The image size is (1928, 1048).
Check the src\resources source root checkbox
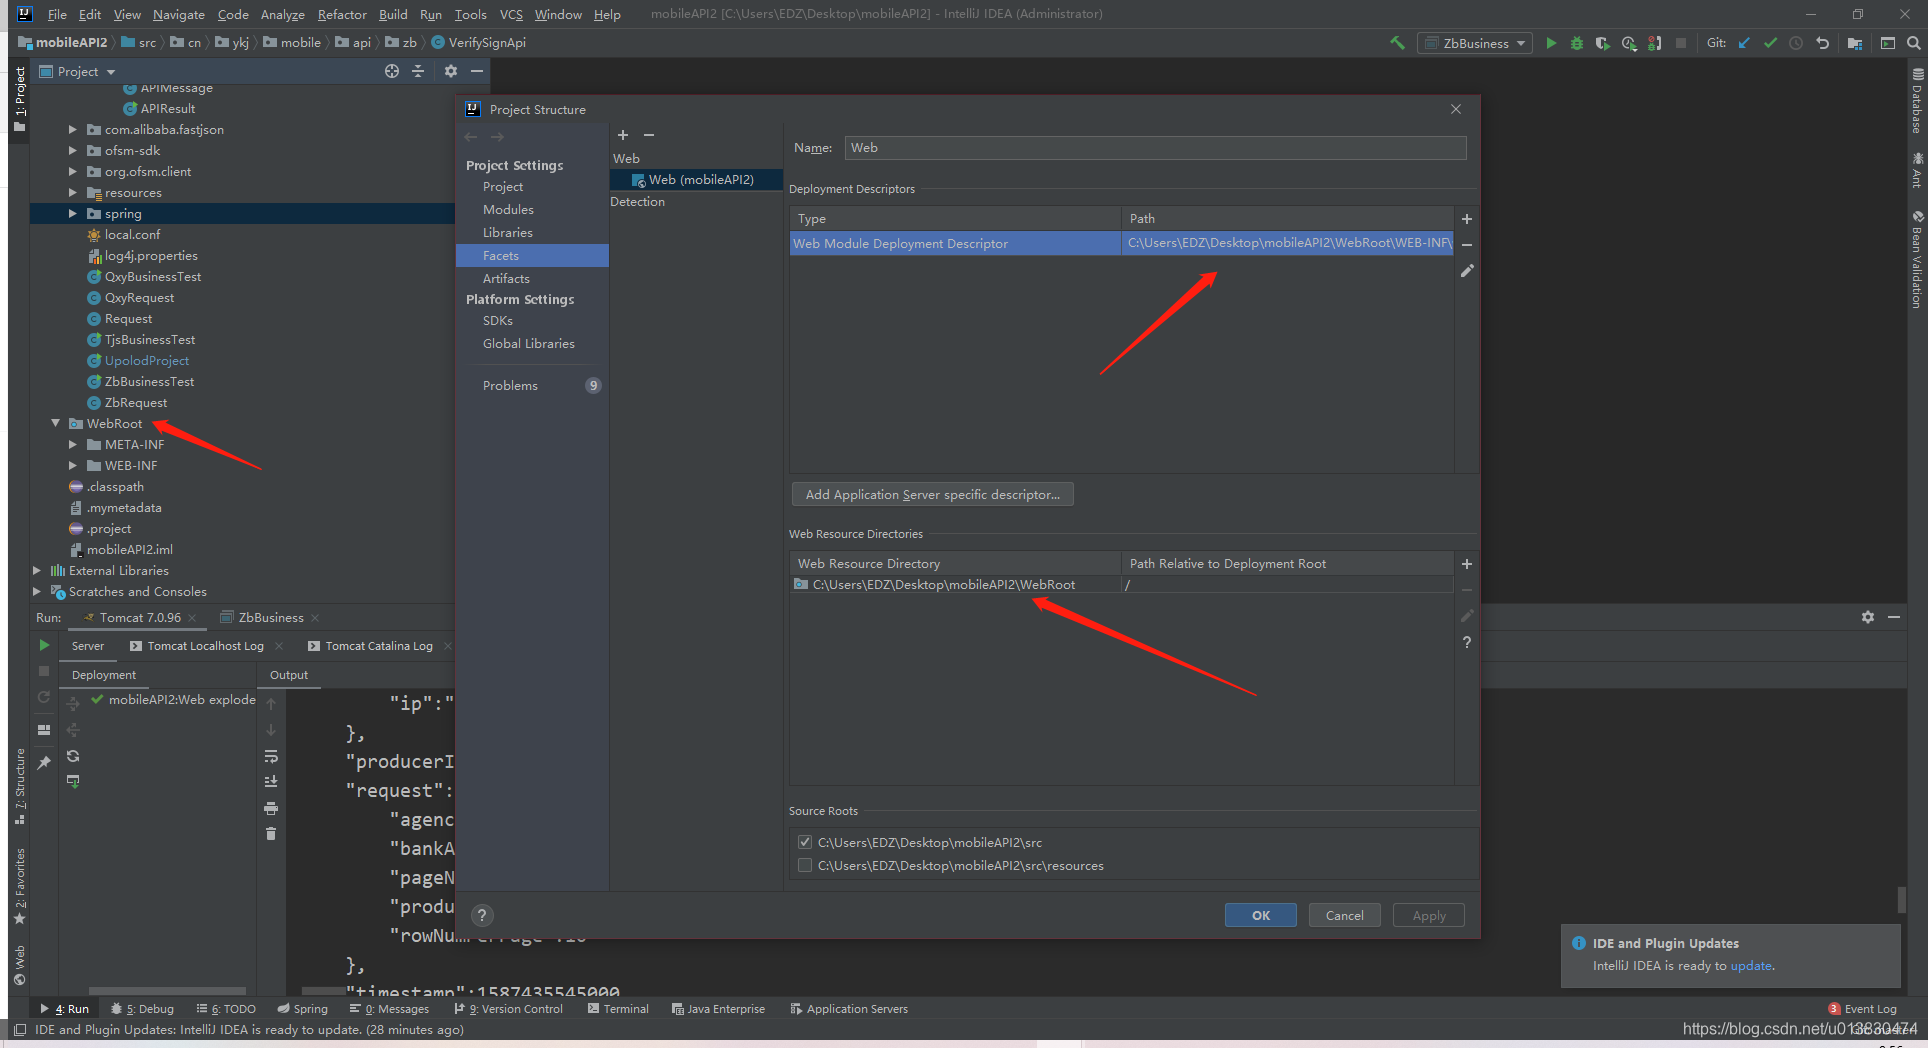[805, 865]
